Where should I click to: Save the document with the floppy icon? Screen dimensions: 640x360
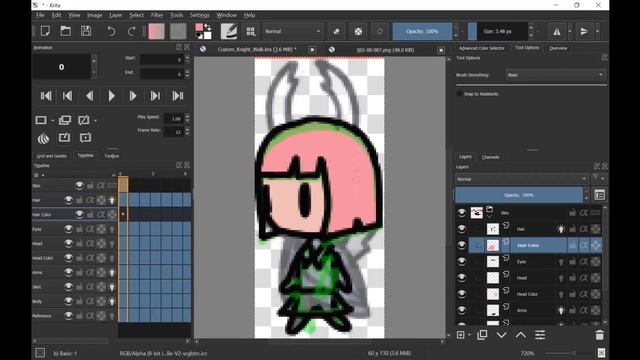point(86,31)
